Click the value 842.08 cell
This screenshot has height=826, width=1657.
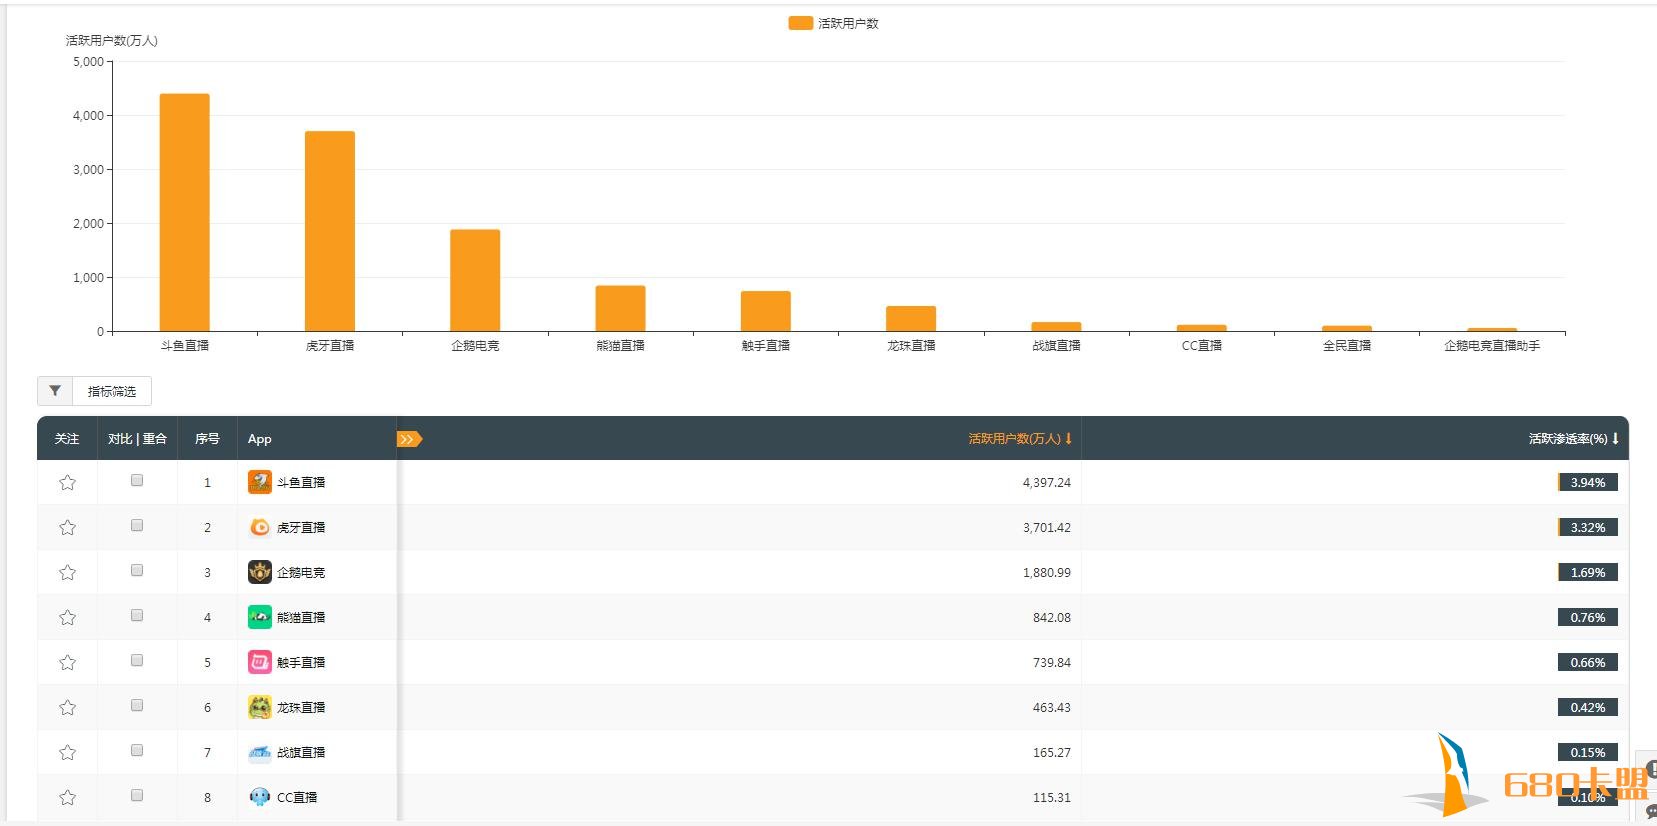point(1052,617)
